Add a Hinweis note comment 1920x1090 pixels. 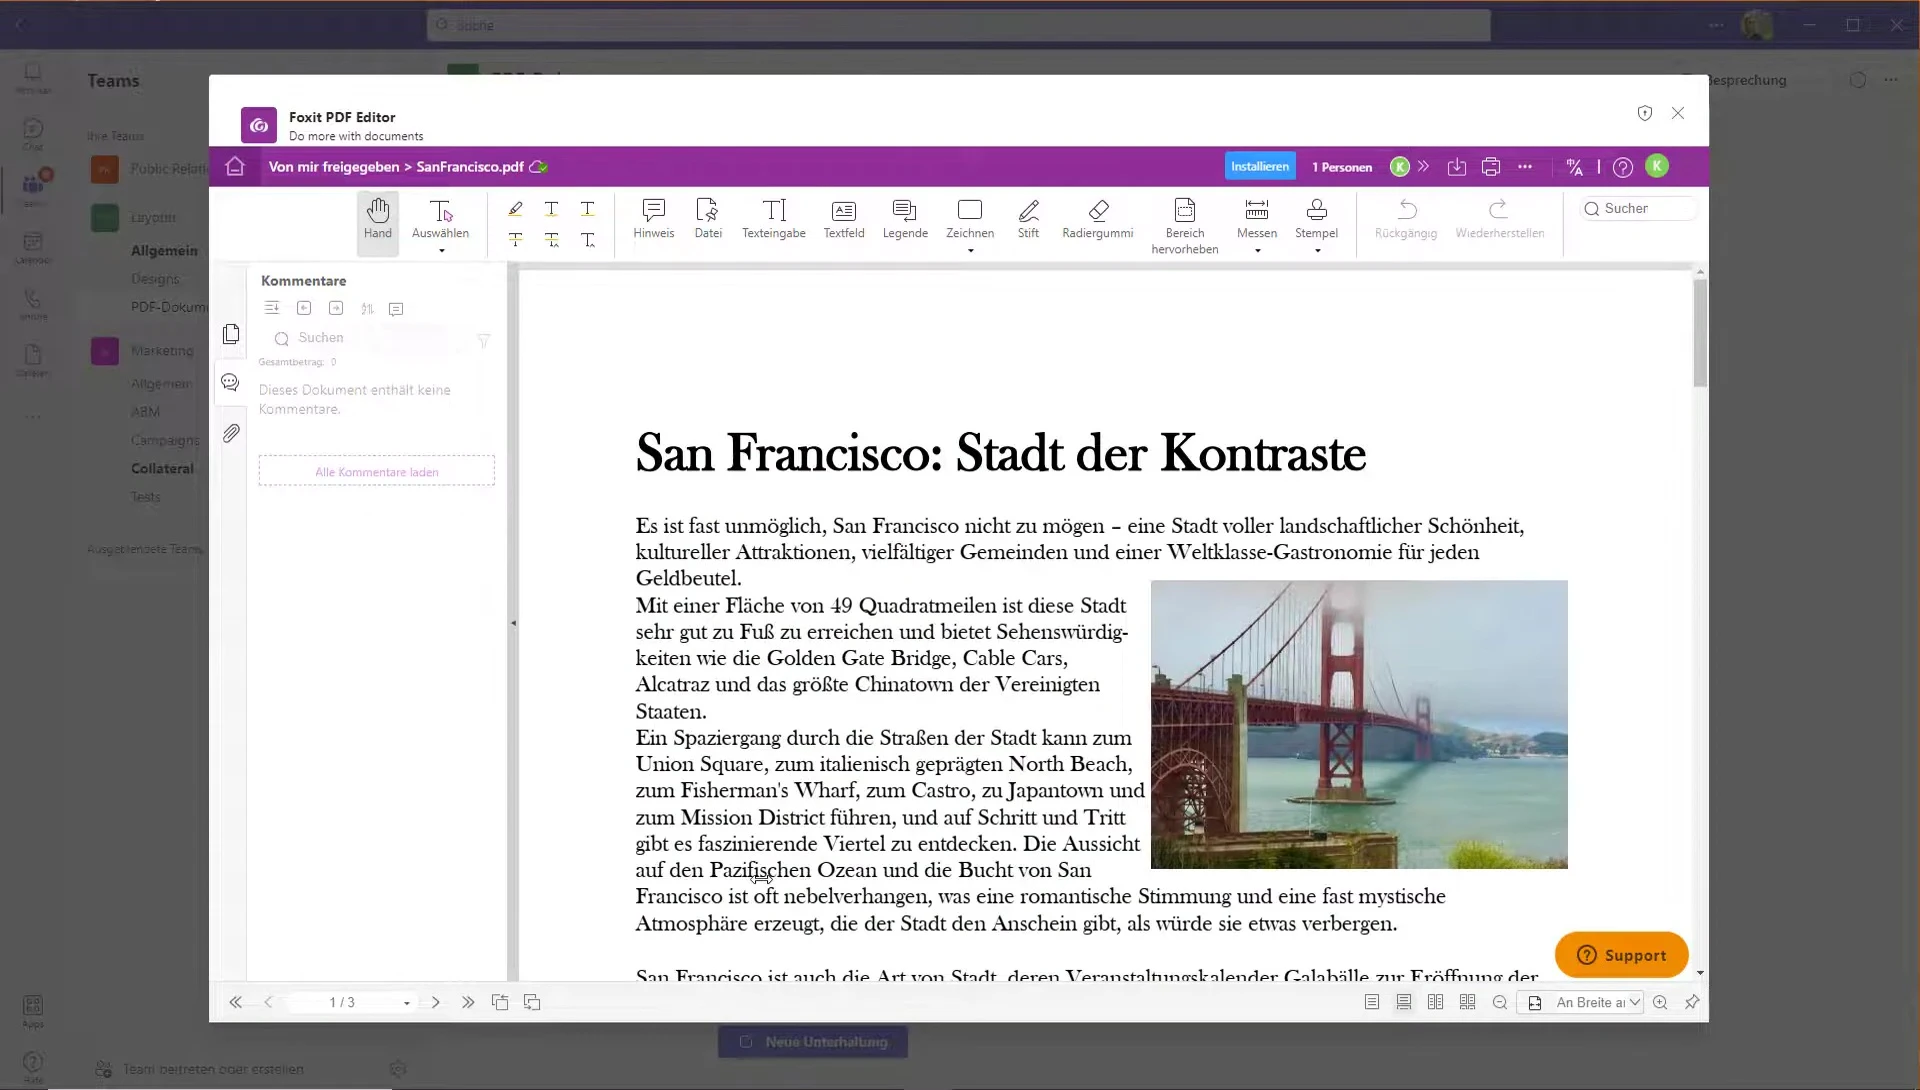(653, 220)
